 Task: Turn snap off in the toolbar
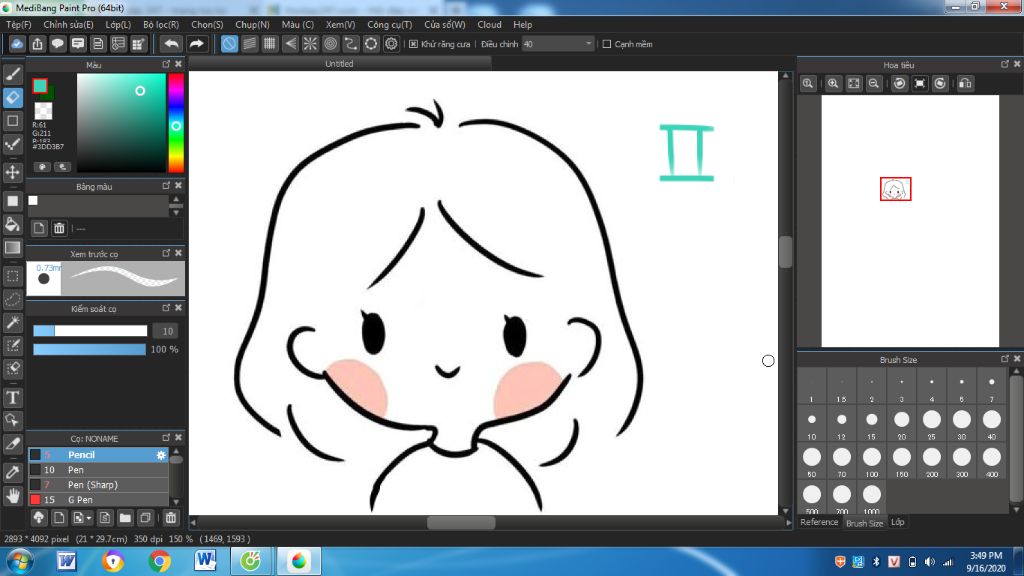[229, 44]
